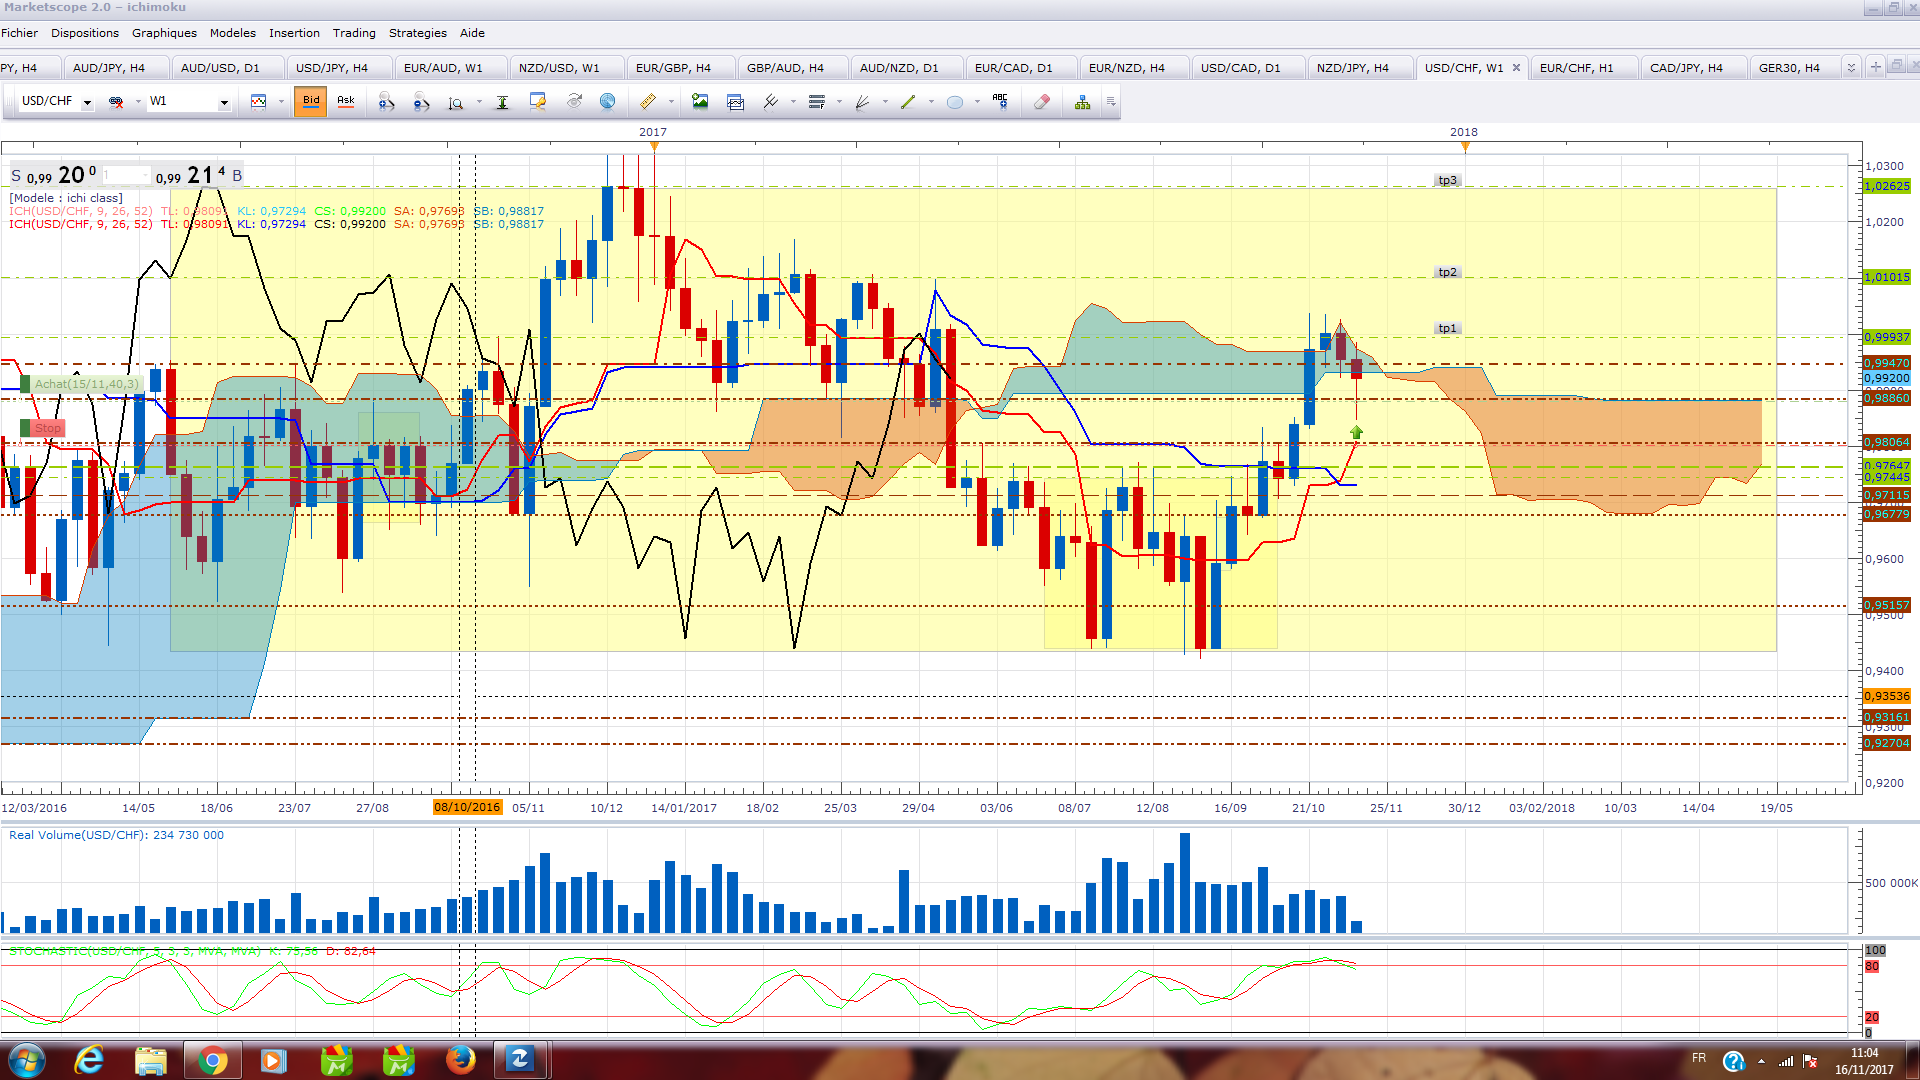Click the 08/10/2016 date marker

pyautogui.click(x=467, y=808)
